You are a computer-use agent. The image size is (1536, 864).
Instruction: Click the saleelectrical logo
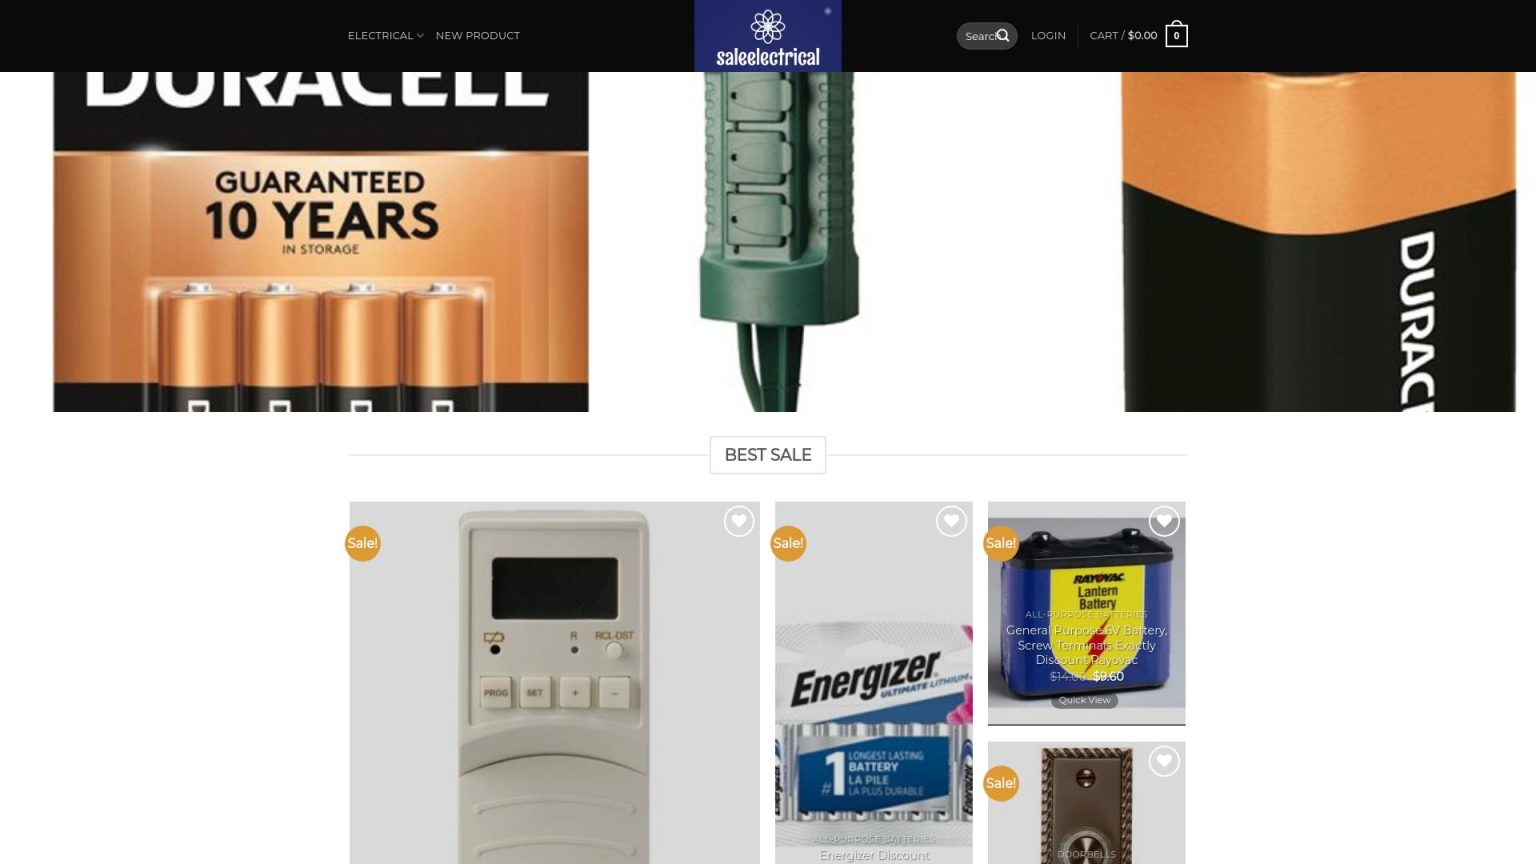768,36
